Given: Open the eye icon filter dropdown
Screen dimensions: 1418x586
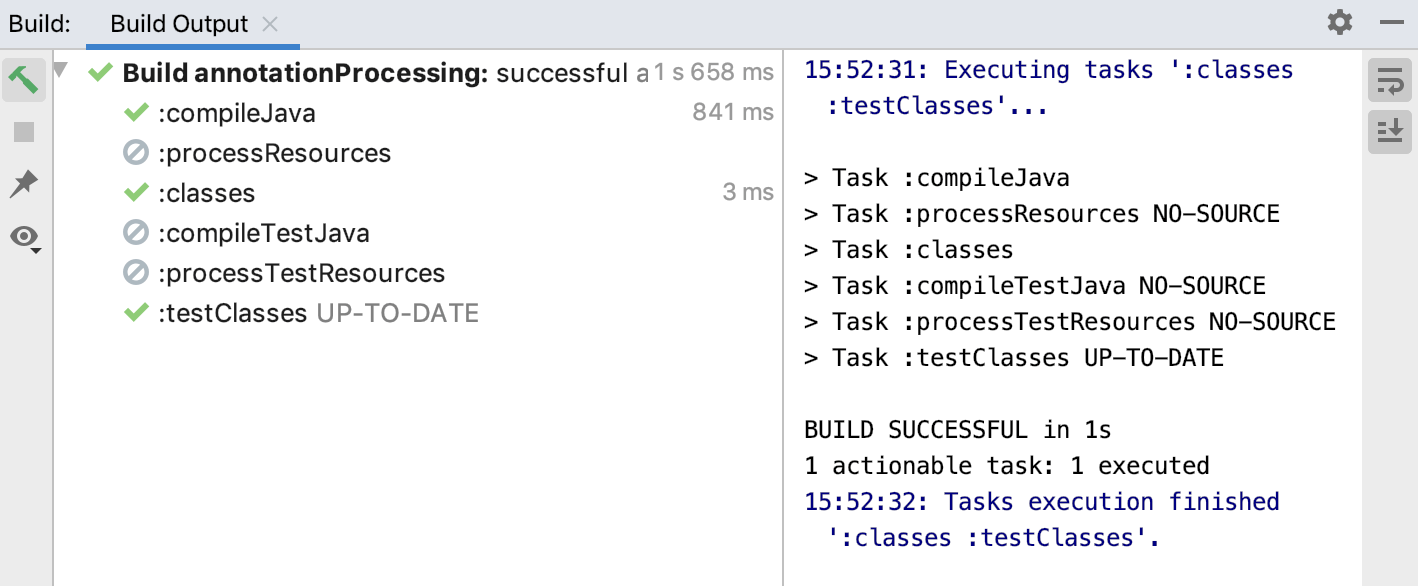Looking at the screenshot, I should click(x=22, y=236).
